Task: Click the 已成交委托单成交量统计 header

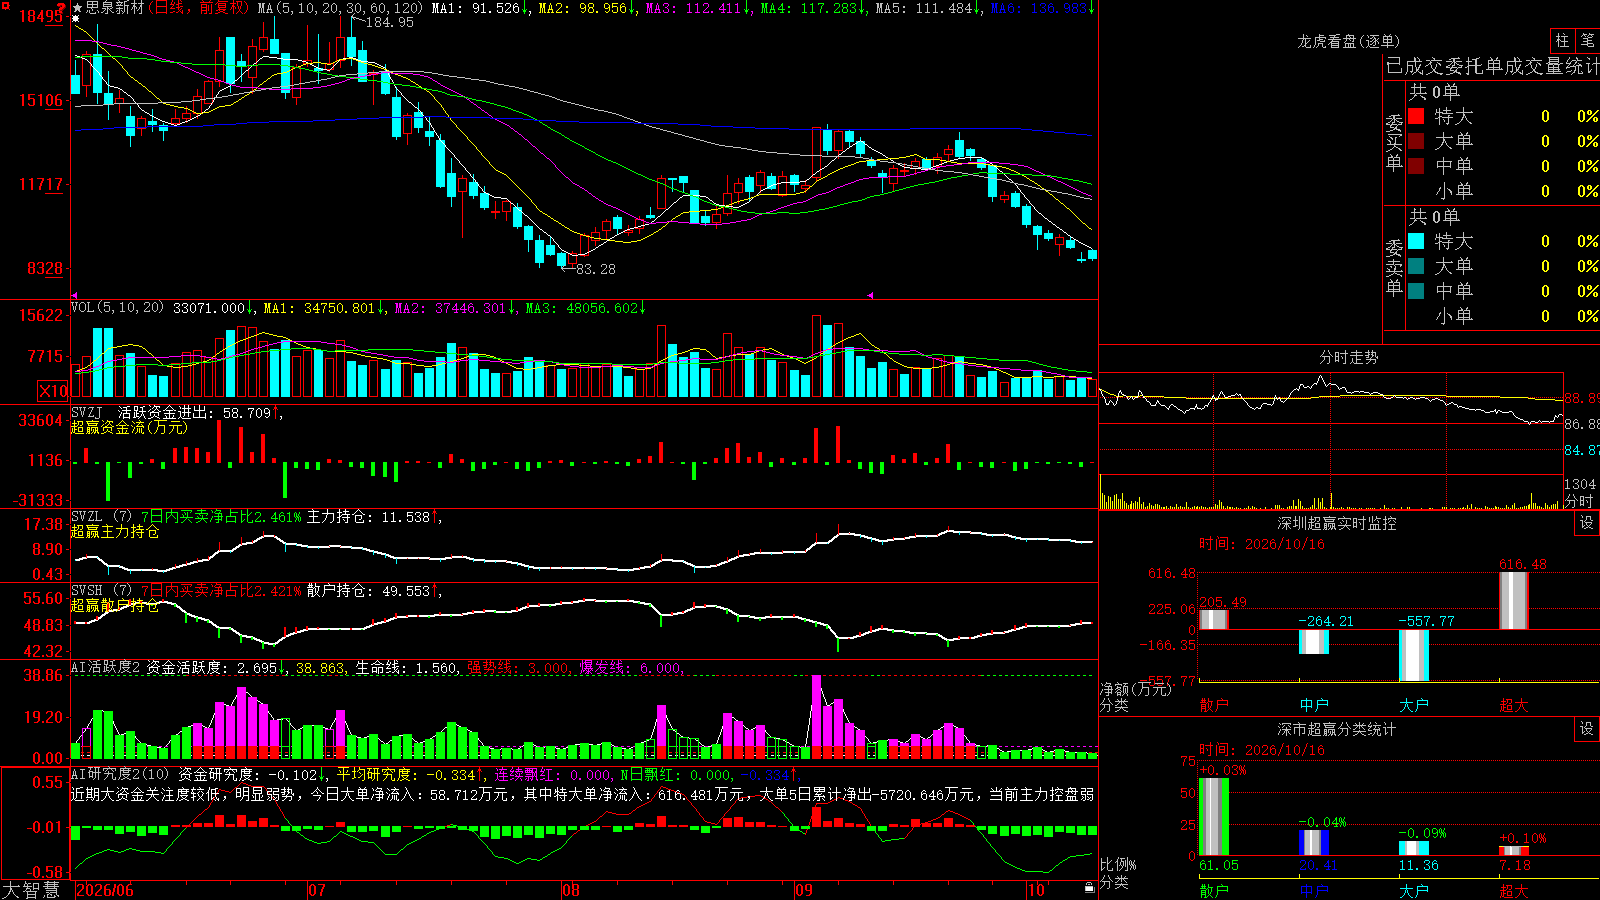Action: [x=1492, y=66]
